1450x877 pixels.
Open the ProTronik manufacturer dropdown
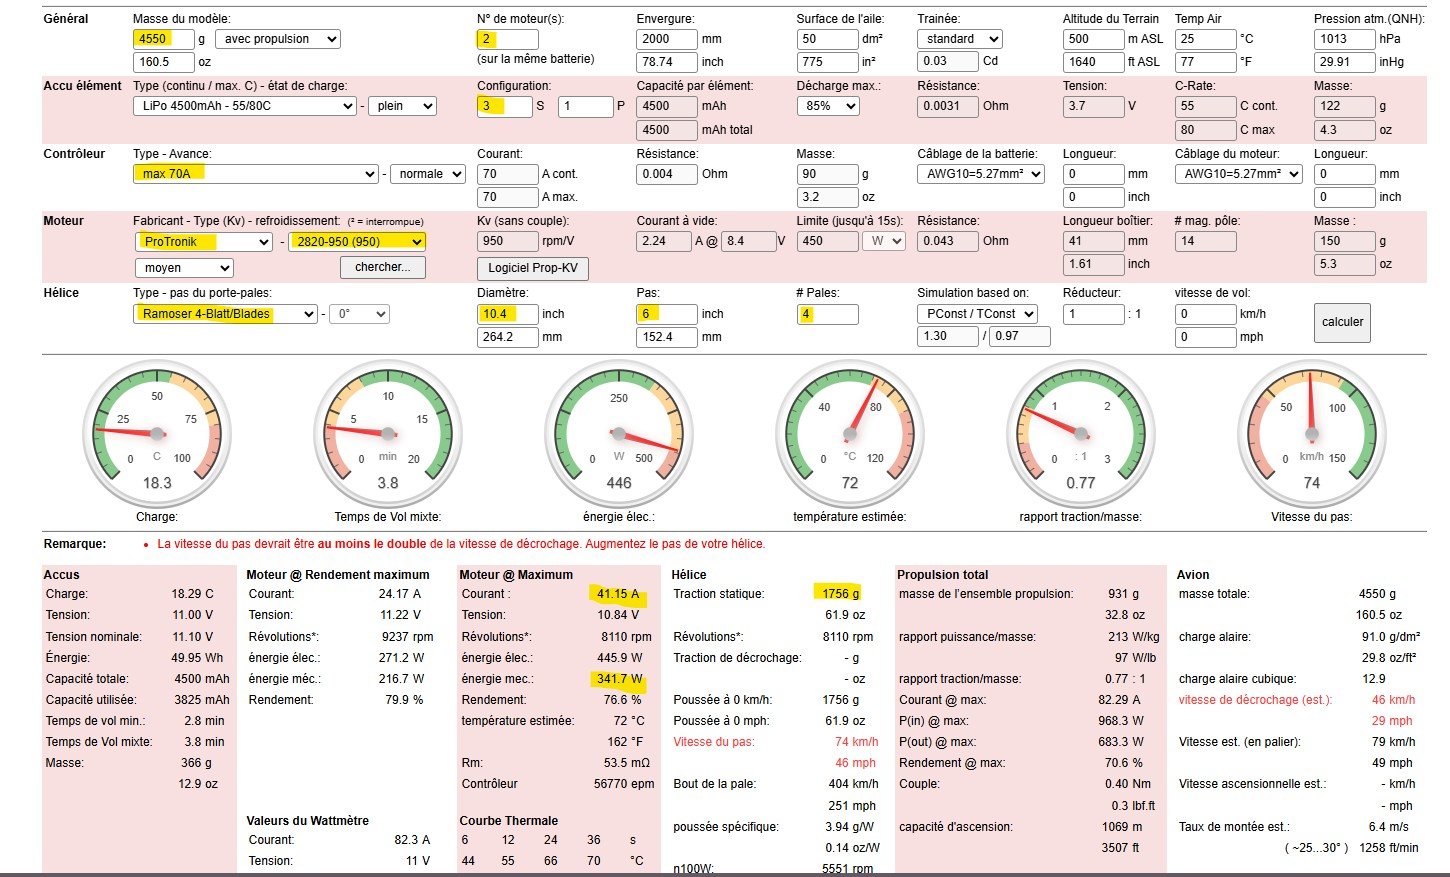click(203, 242)
